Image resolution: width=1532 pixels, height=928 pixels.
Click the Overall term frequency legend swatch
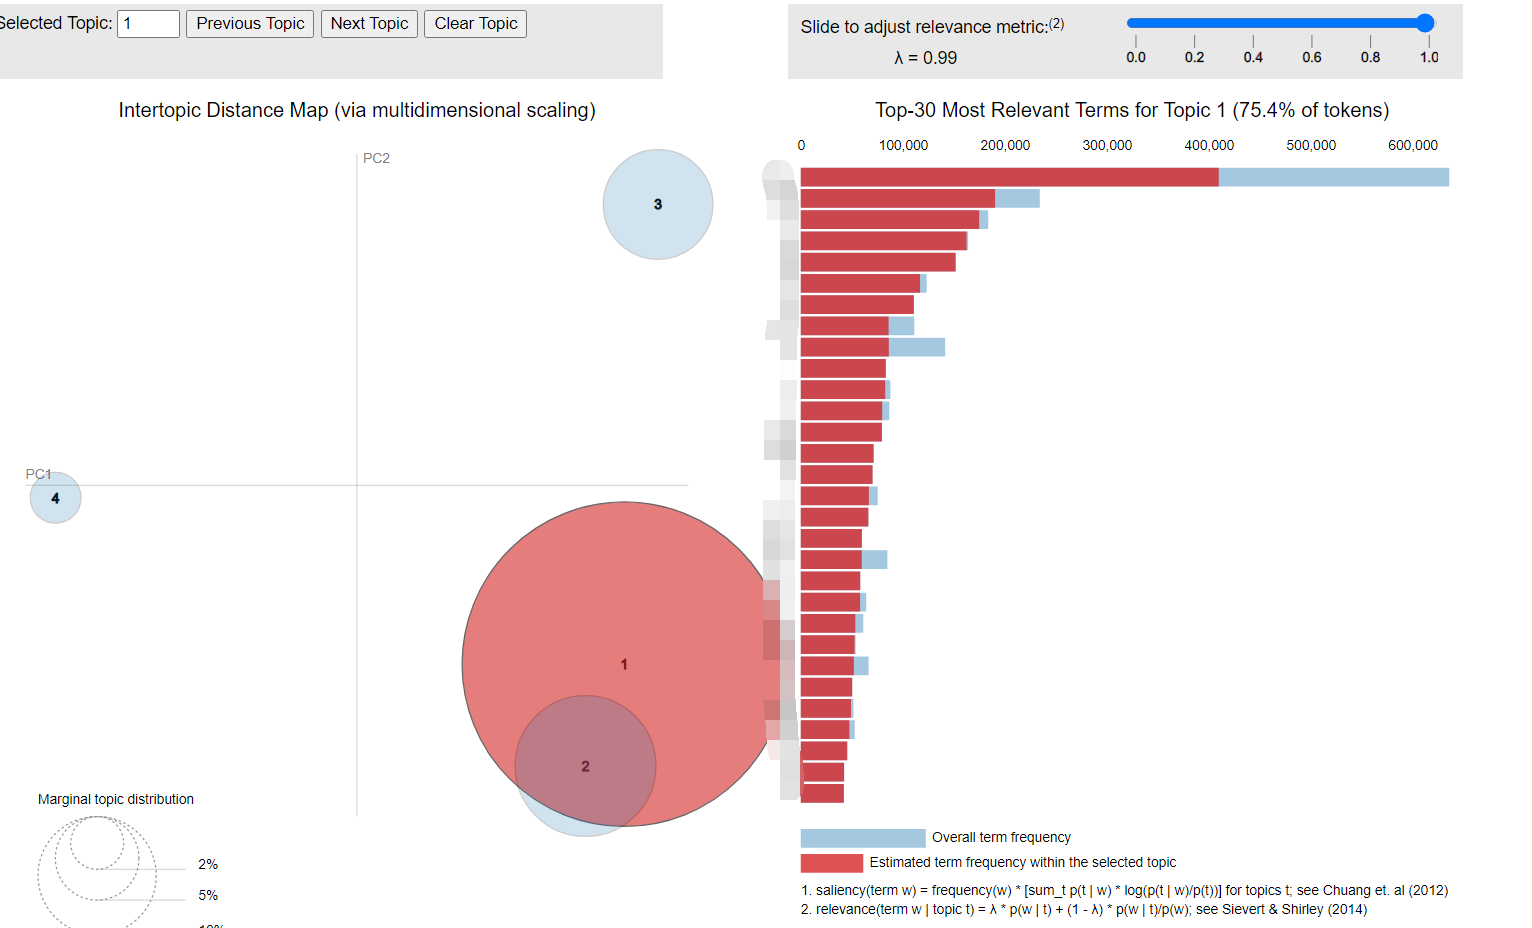point(863,838)
